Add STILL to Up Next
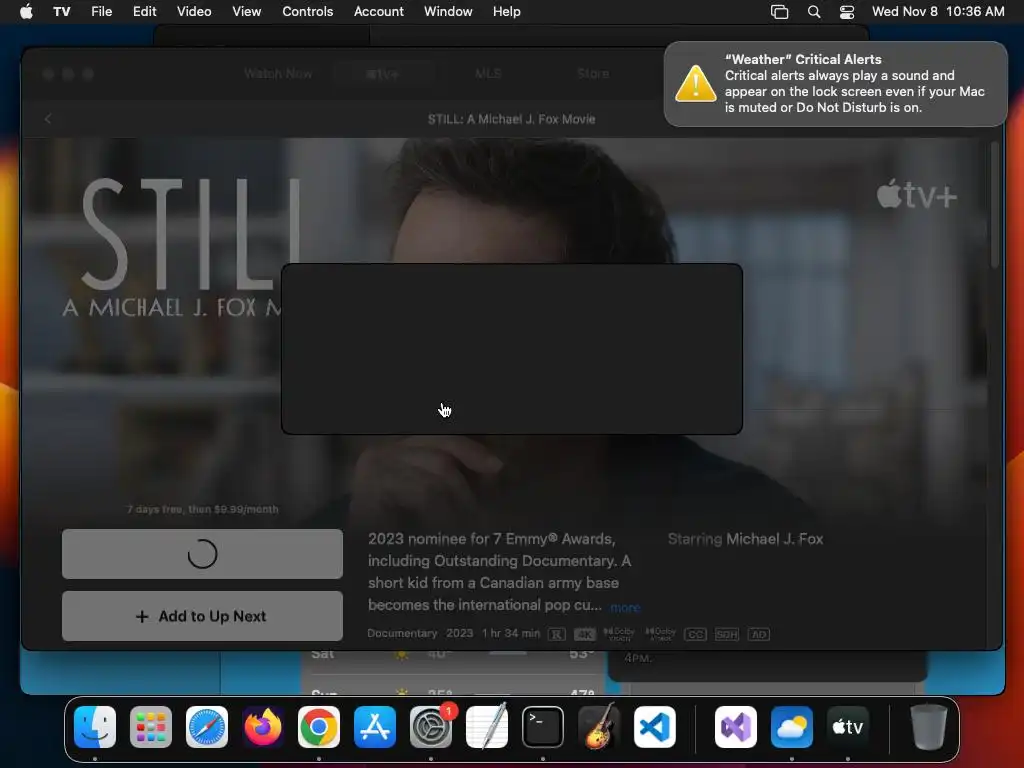The height and width of the screenshot is (768, 1024). coord(202,616)
